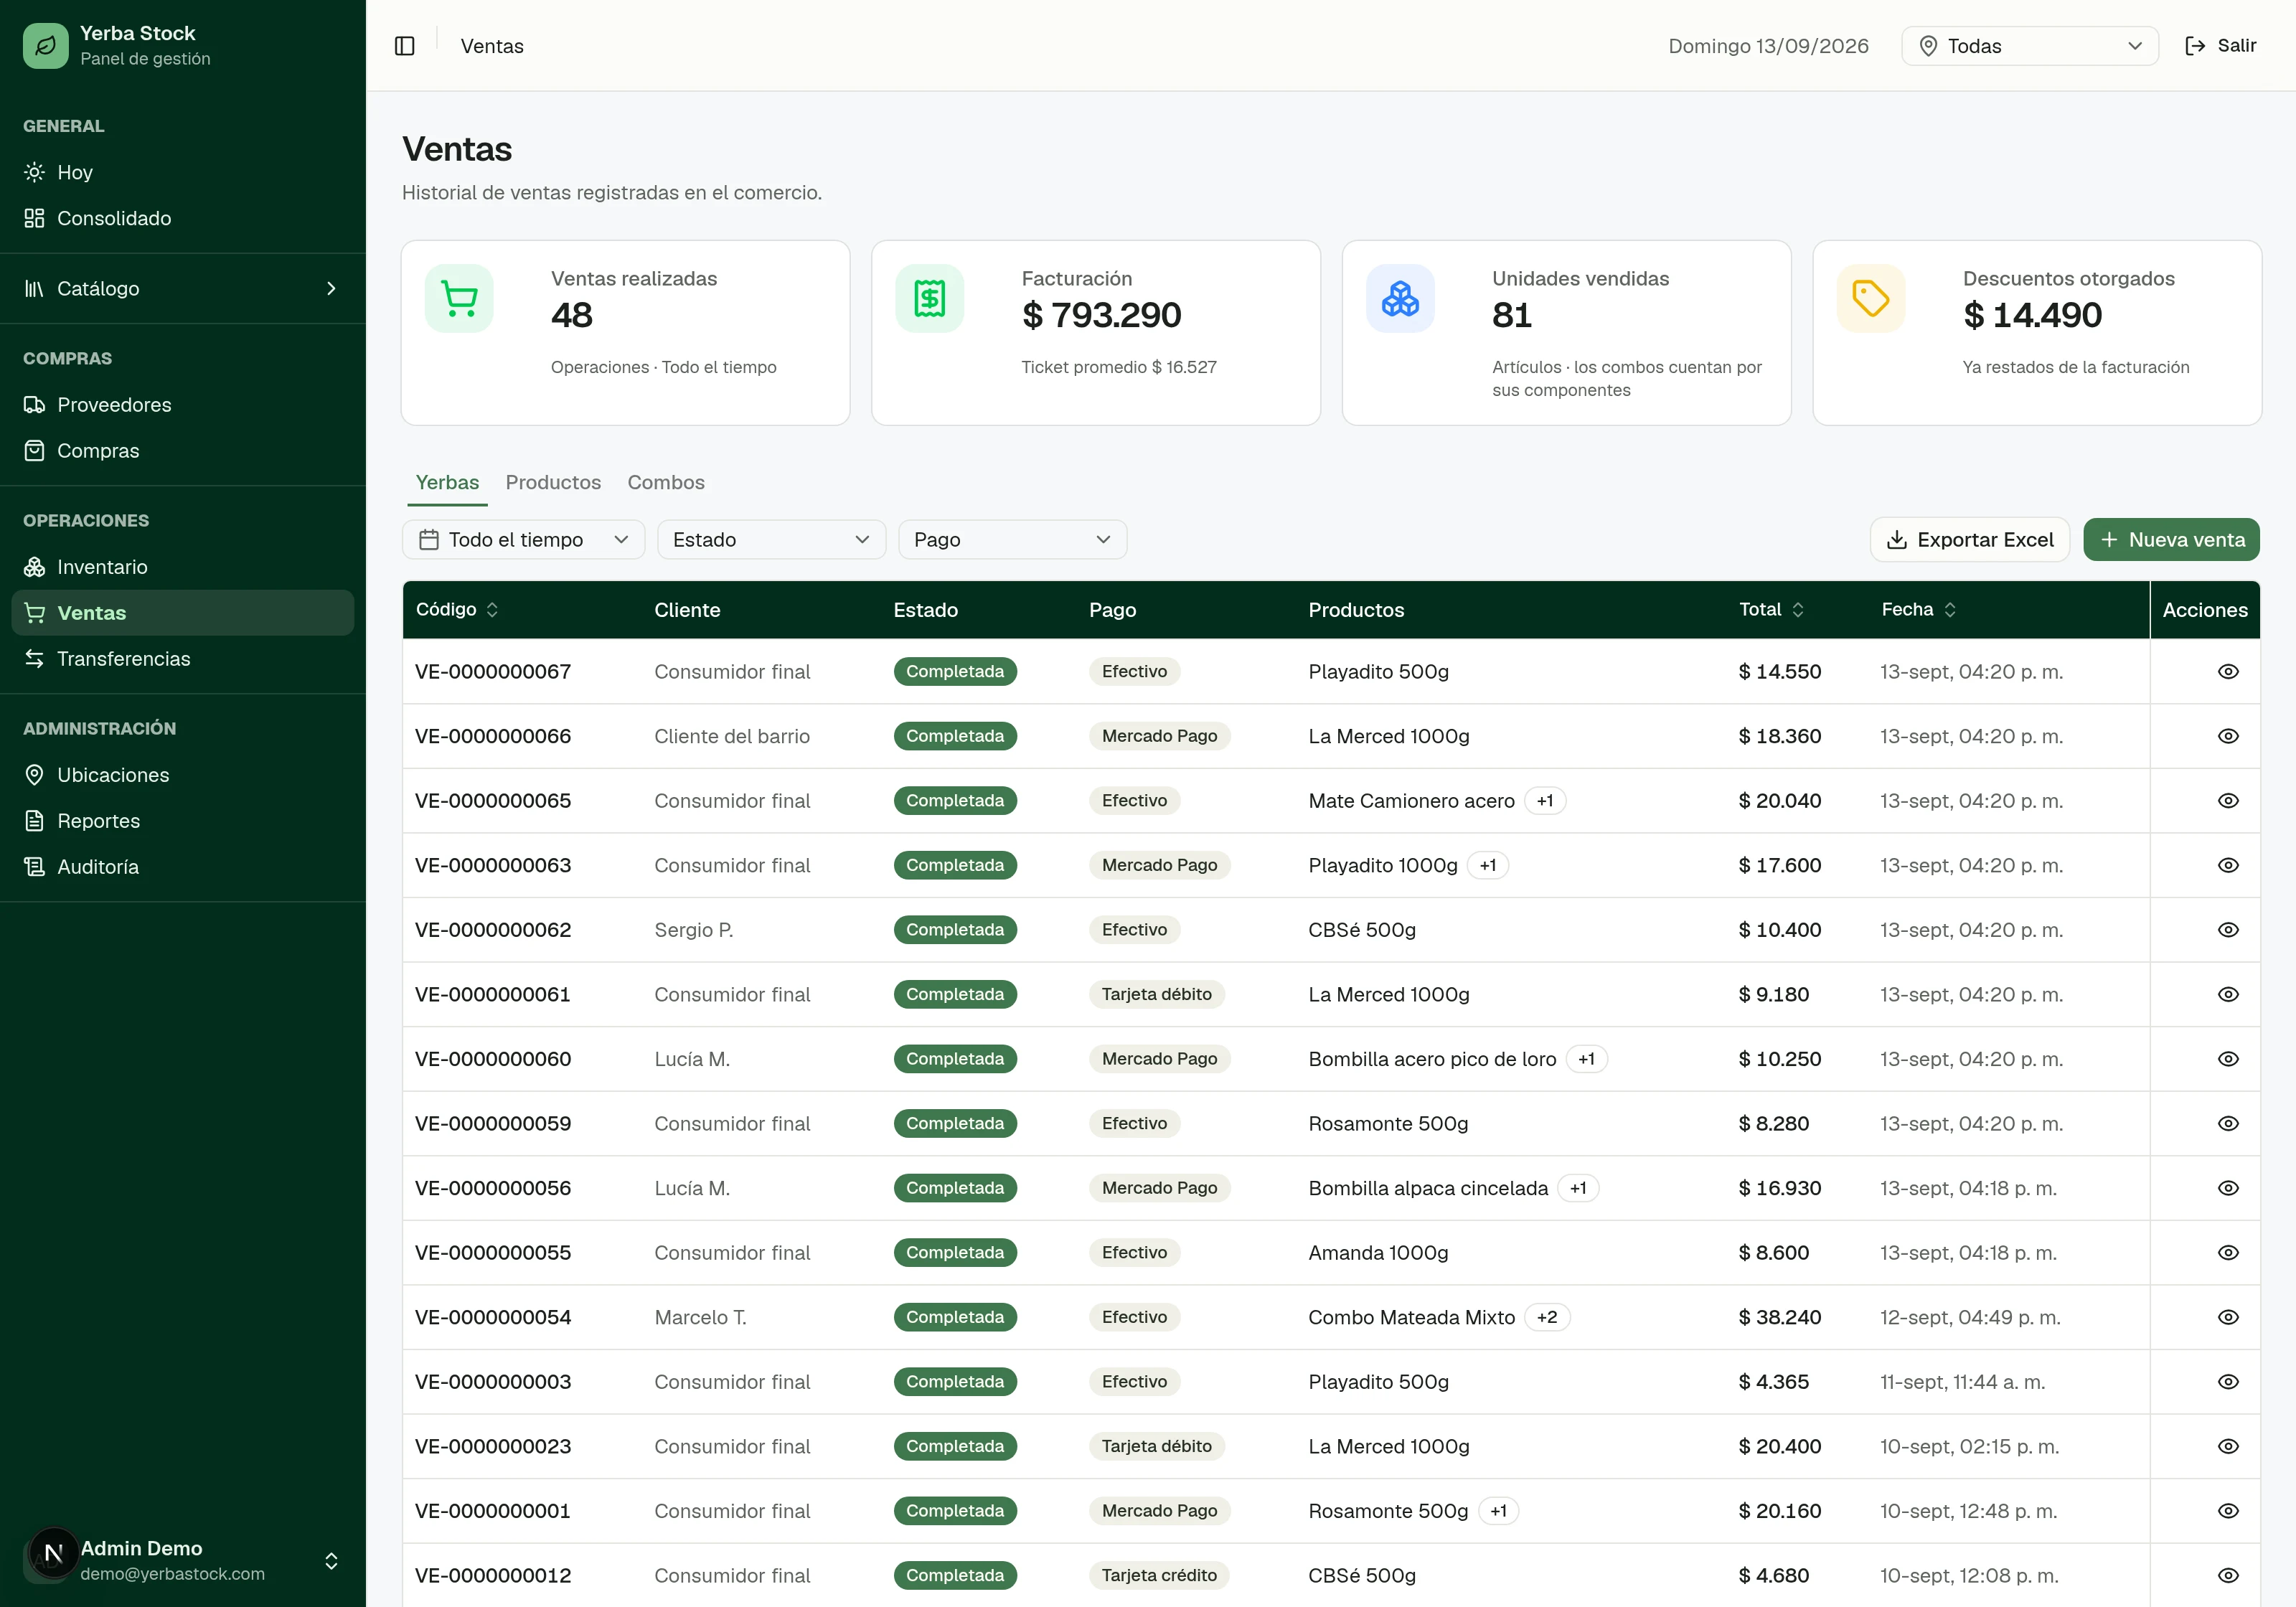Open Auditoría page

point(183,866)
